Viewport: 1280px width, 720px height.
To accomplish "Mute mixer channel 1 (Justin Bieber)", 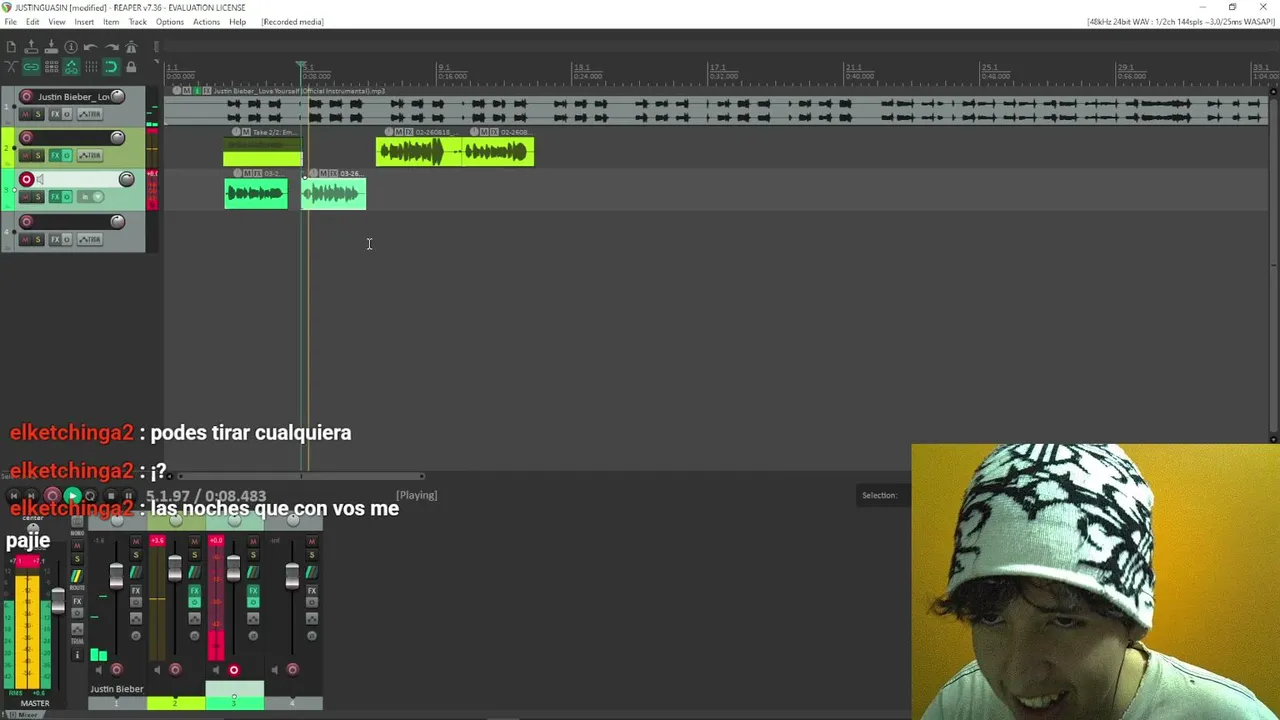I will pyautogui.click(x=136, y=541).
